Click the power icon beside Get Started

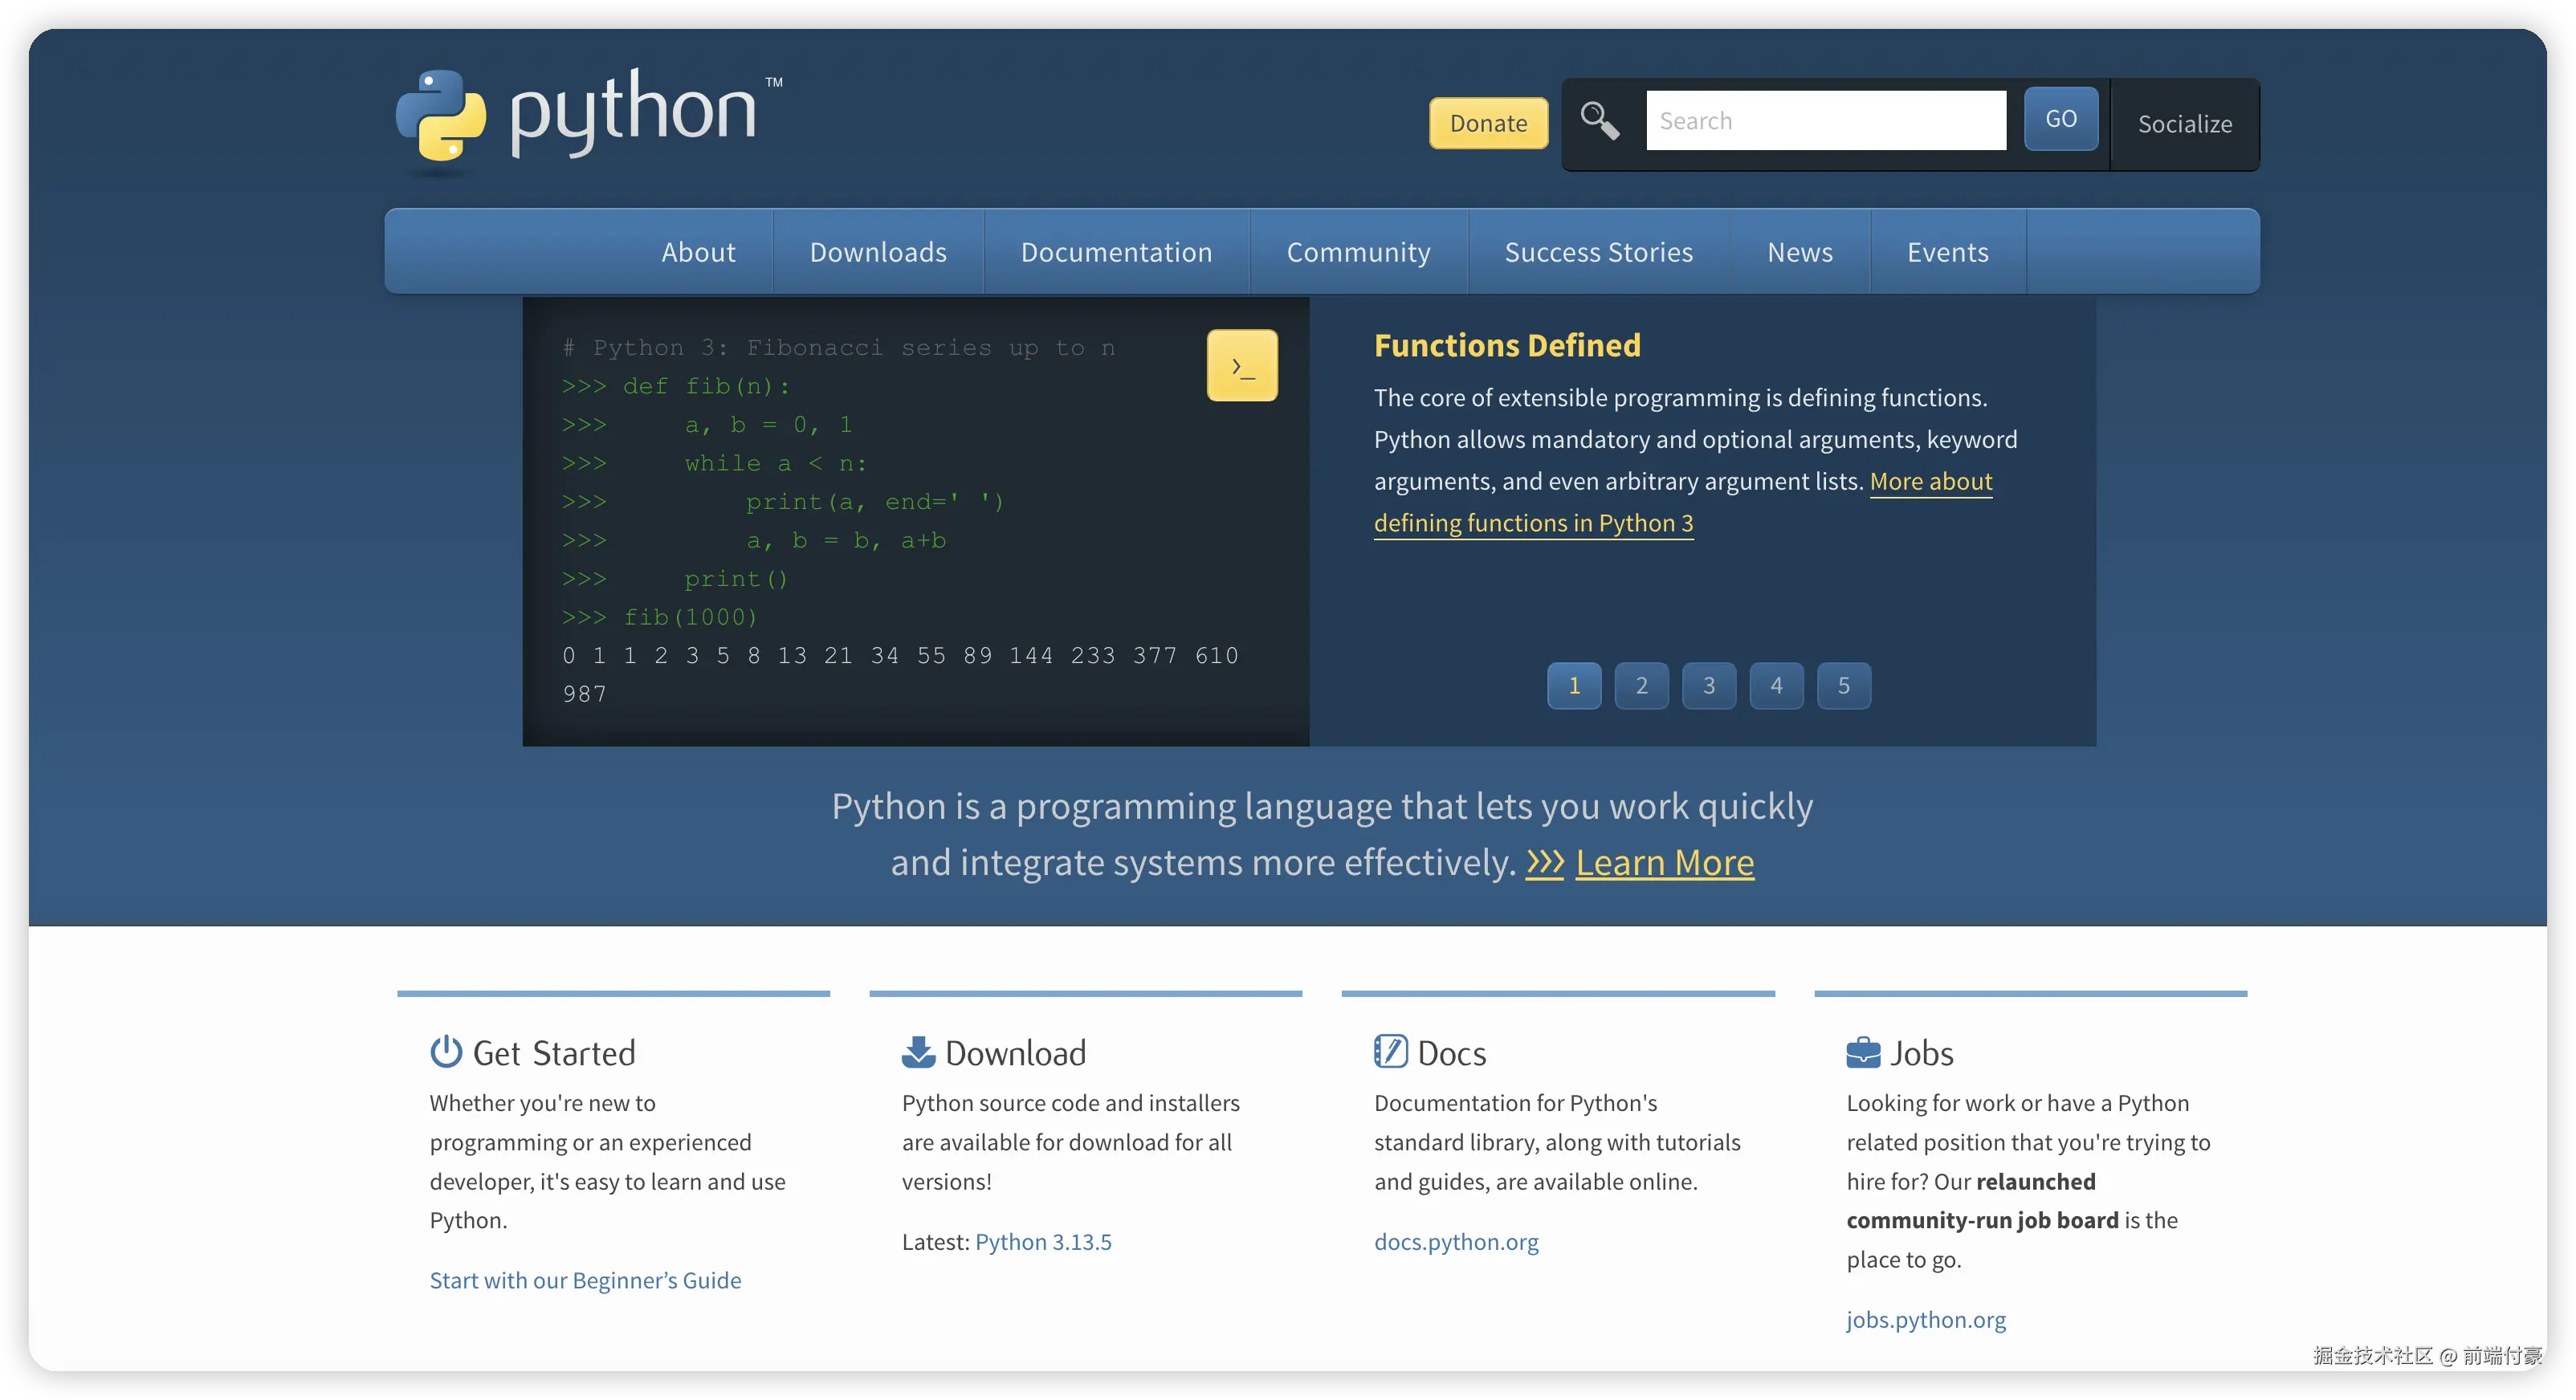coord(444,1051)
